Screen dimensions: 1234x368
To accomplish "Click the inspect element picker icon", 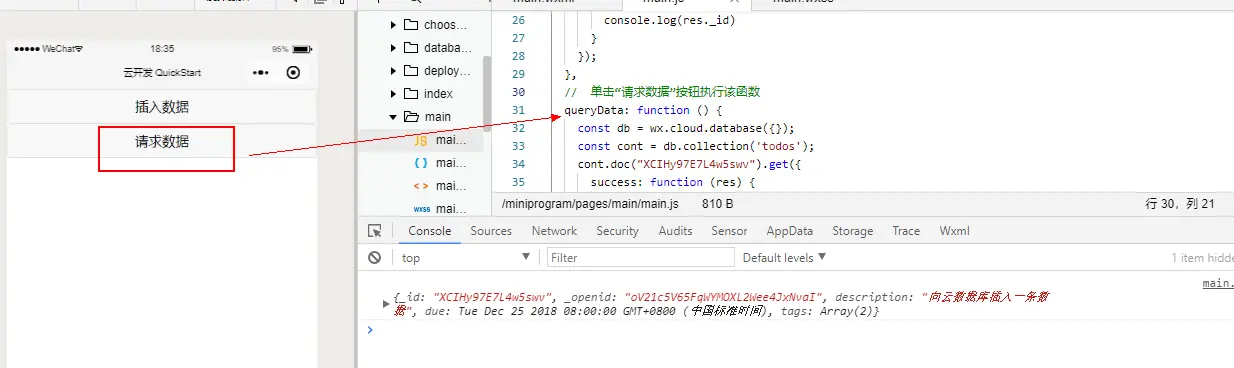I will pyautogui.click(x=375, y=231).
